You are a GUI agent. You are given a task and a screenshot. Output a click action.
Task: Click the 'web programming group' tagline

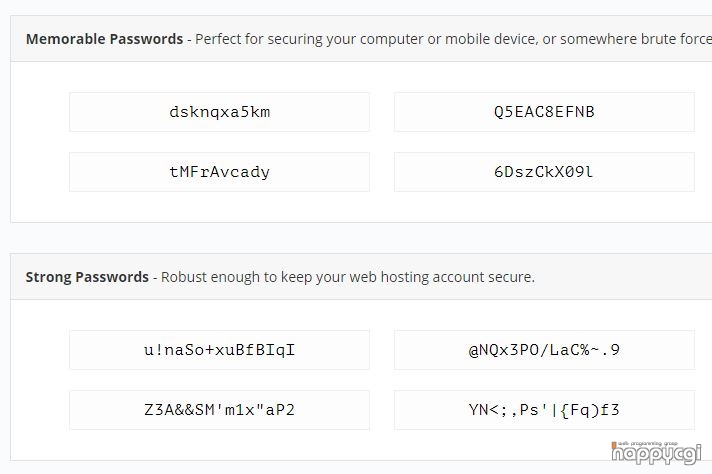pyautogui.click(x=648, y=443)
